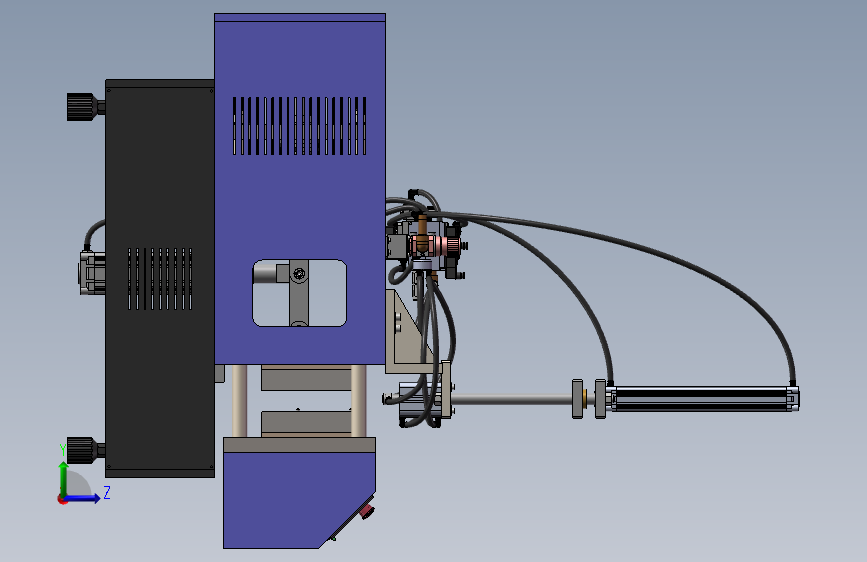Select the large black cabinet body
The width and height of the screenshot is (867, 562).
coord(160,278)
